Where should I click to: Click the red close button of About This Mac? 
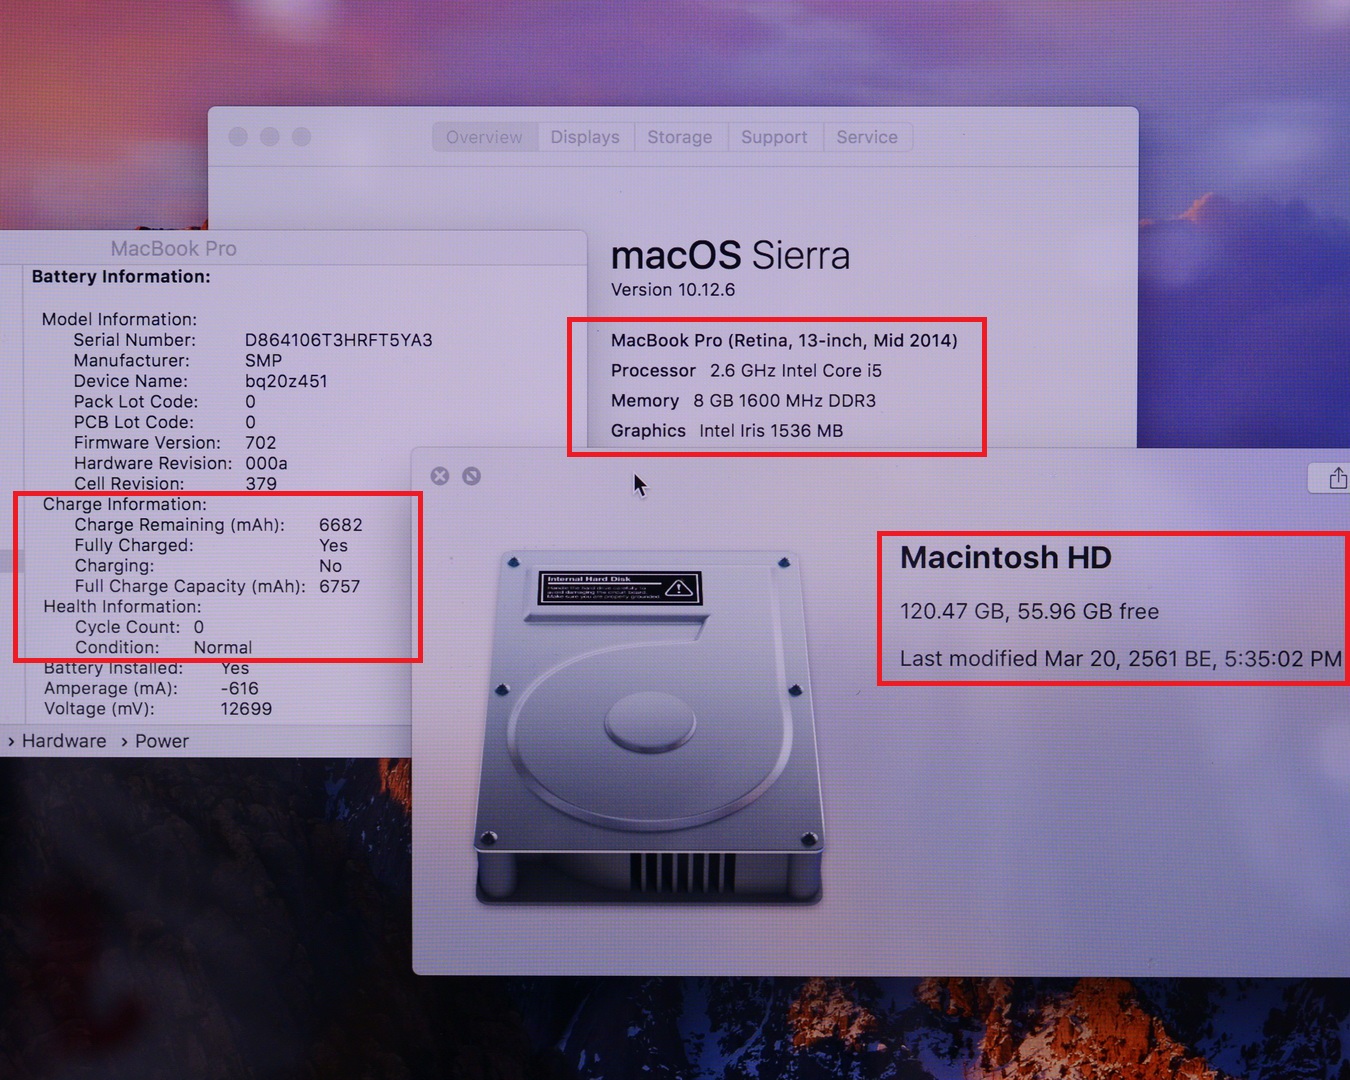[238, 137]
